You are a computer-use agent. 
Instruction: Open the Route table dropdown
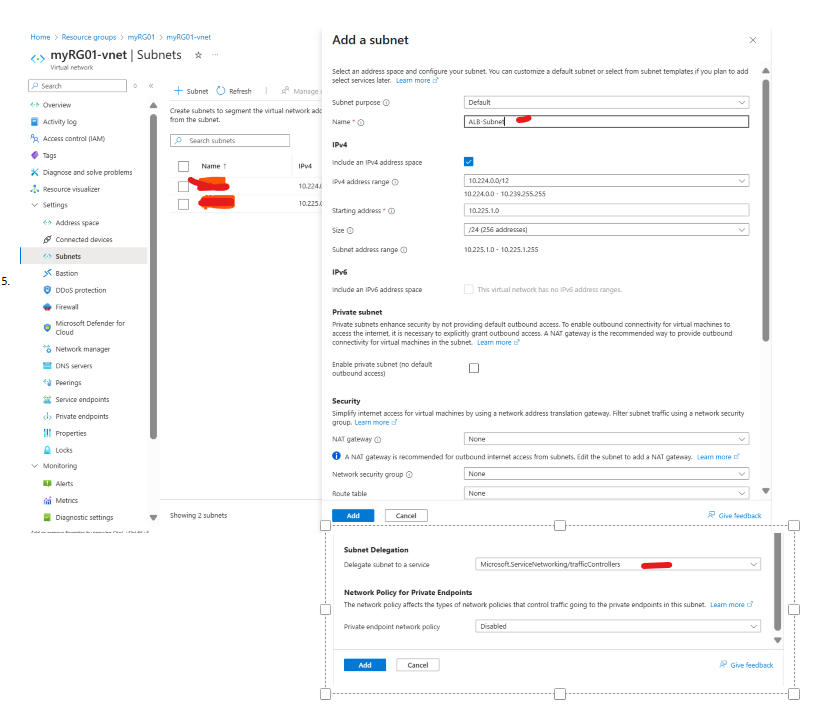tap(606, 493)
